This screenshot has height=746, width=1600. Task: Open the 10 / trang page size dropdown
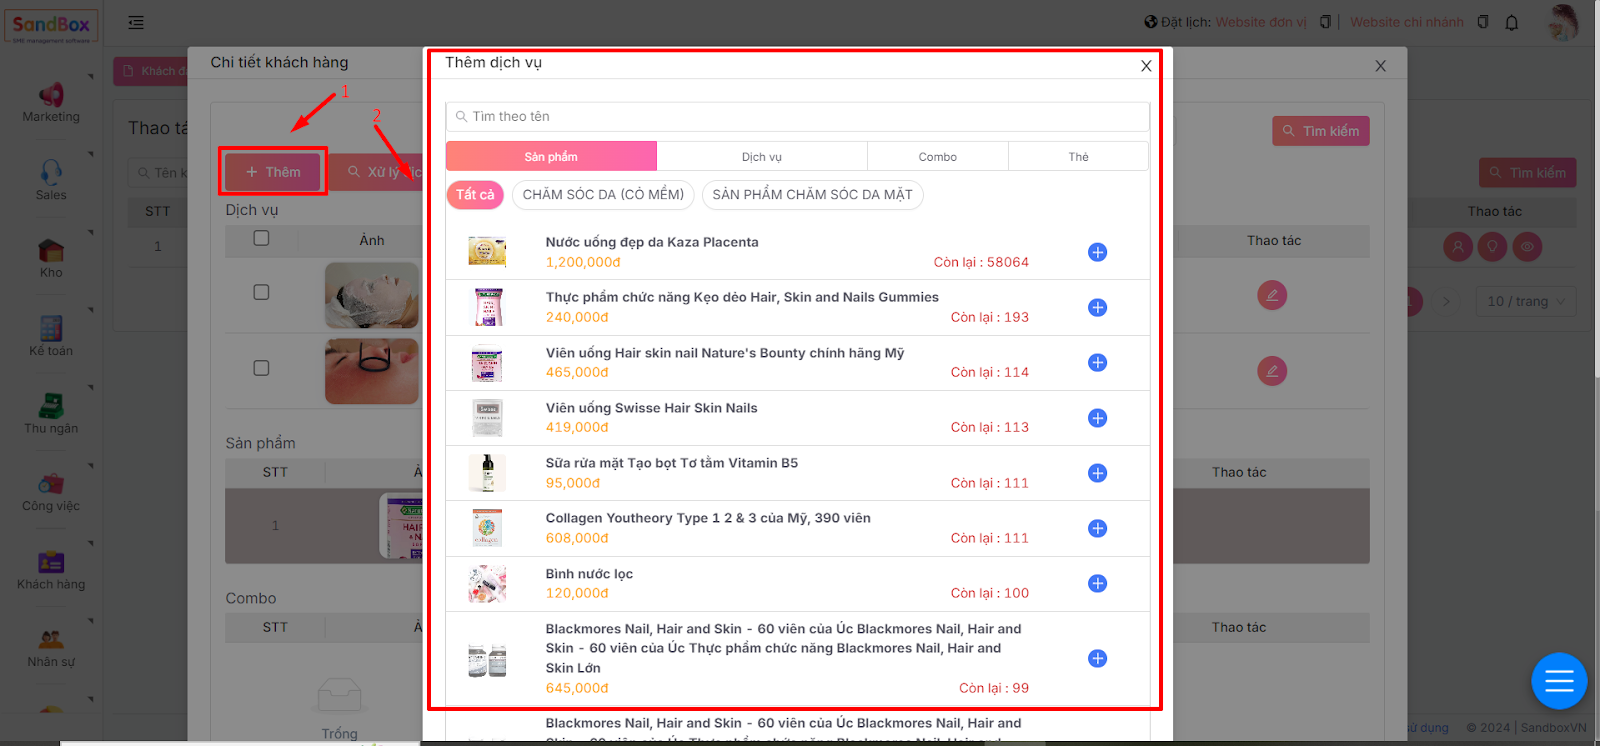[1525, 301]
